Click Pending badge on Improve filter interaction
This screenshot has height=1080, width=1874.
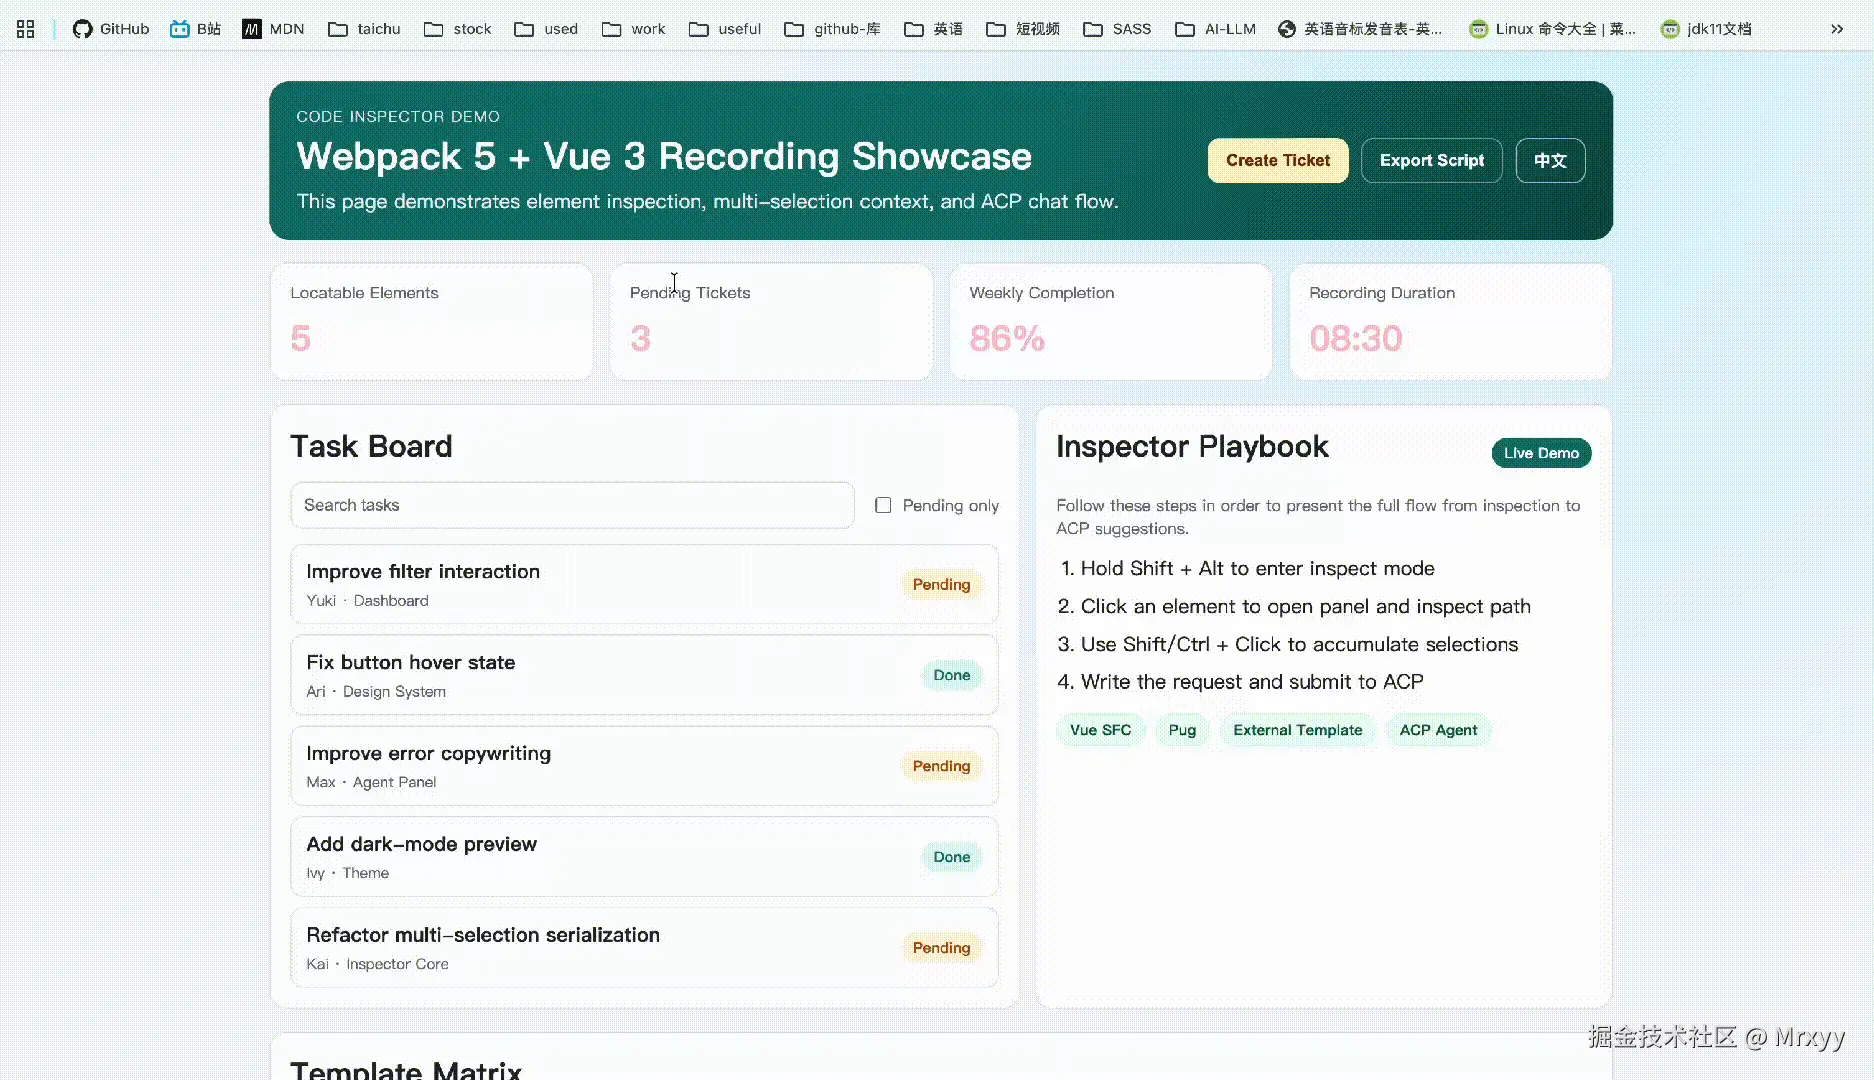[941, 584]
